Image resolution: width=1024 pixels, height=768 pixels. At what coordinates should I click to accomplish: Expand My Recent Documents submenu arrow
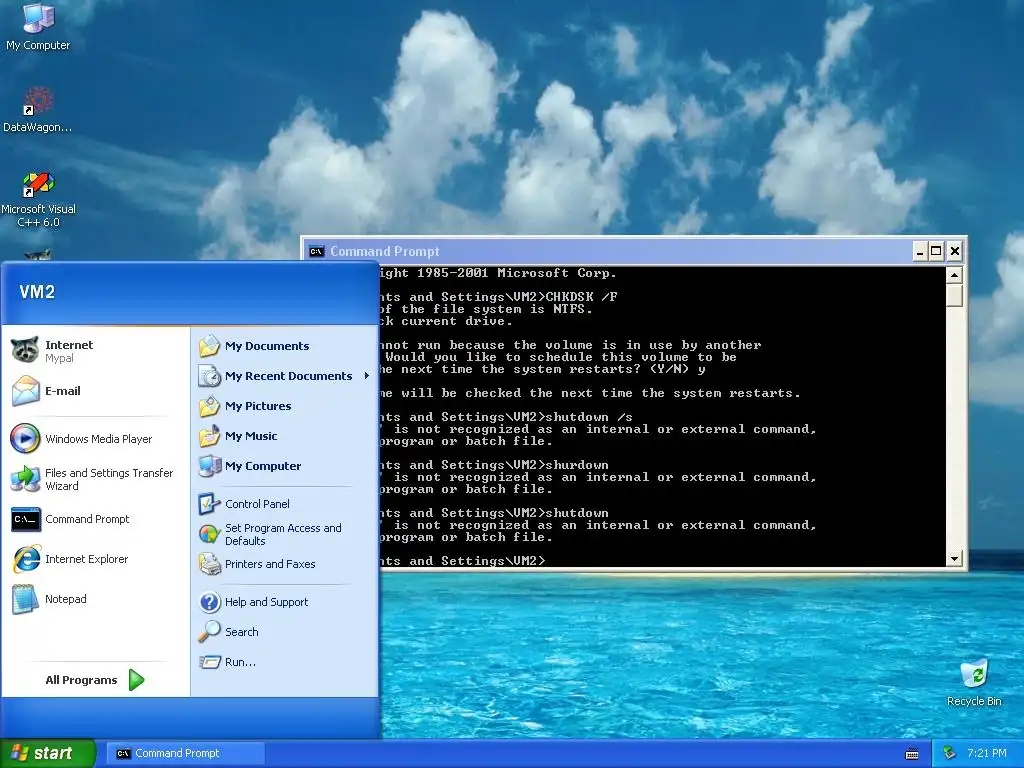pos(366,376)
